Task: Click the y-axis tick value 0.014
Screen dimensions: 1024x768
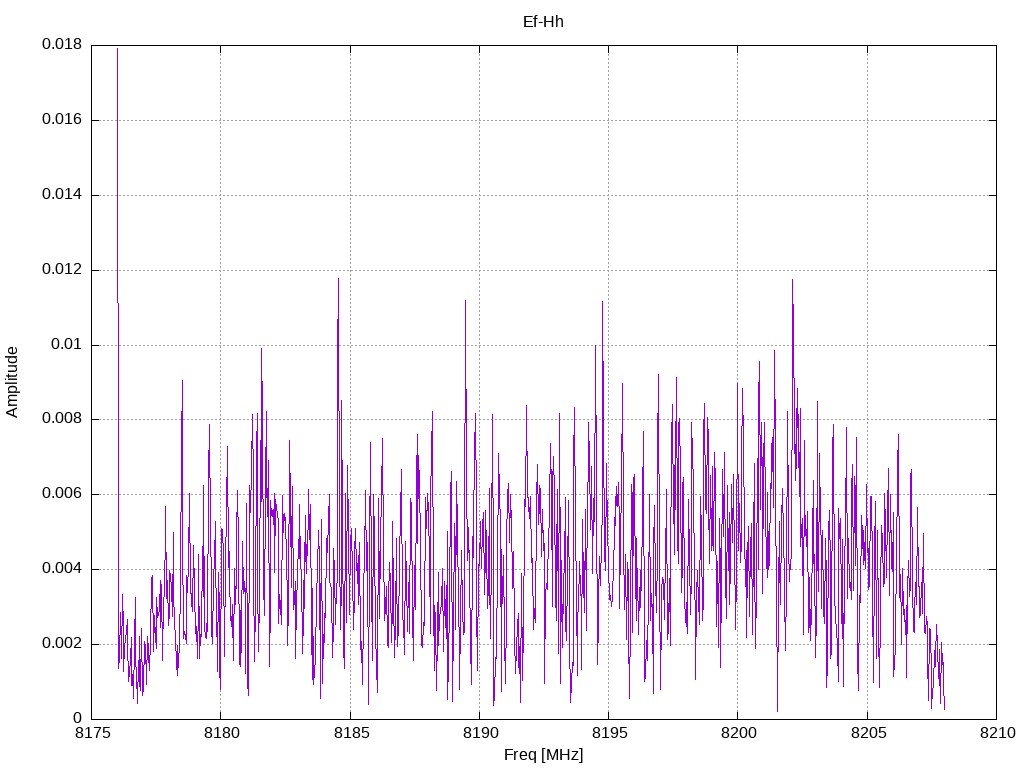Action: [62, 195]
